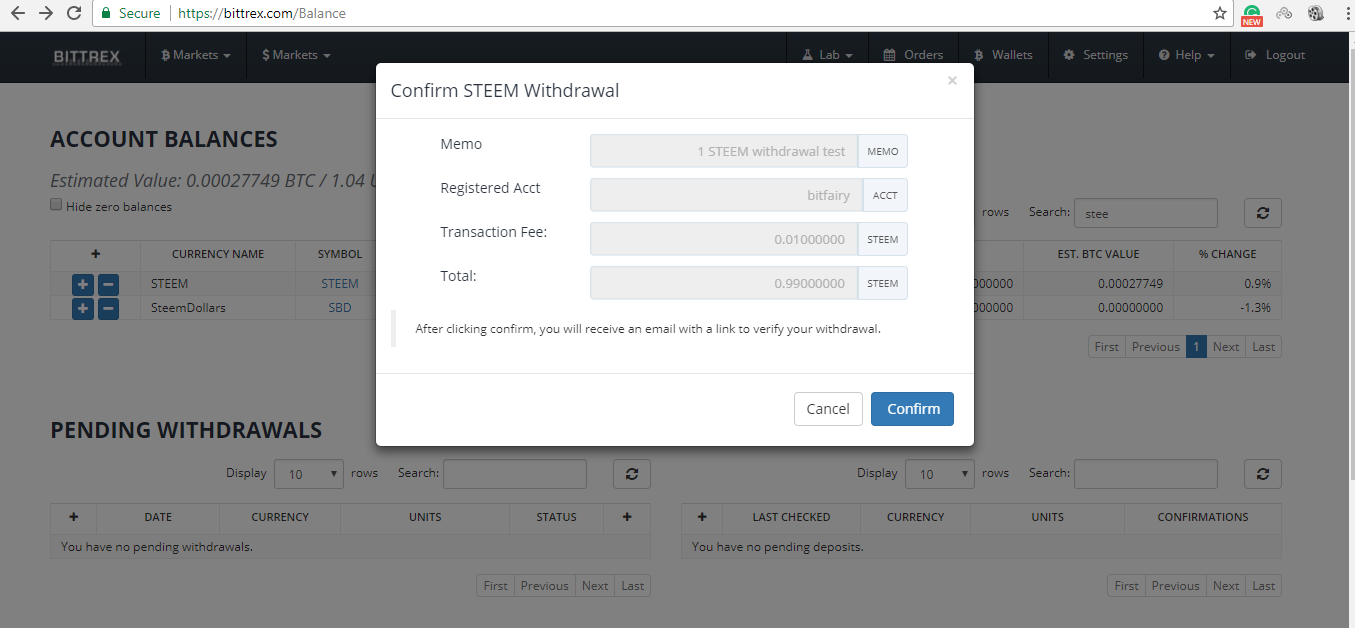
Task: Sort by the SYMBOL column header
Action: coord(340,254)
